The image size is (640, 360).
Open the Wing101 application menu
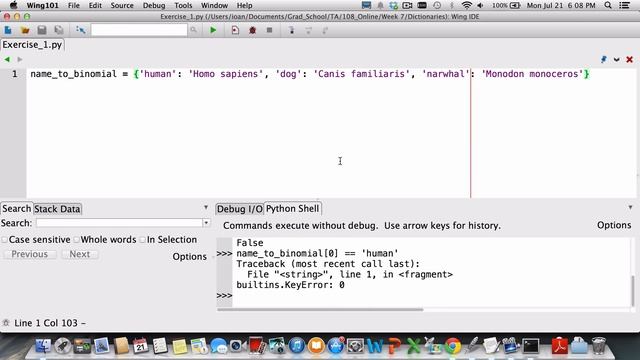point(42,5)
